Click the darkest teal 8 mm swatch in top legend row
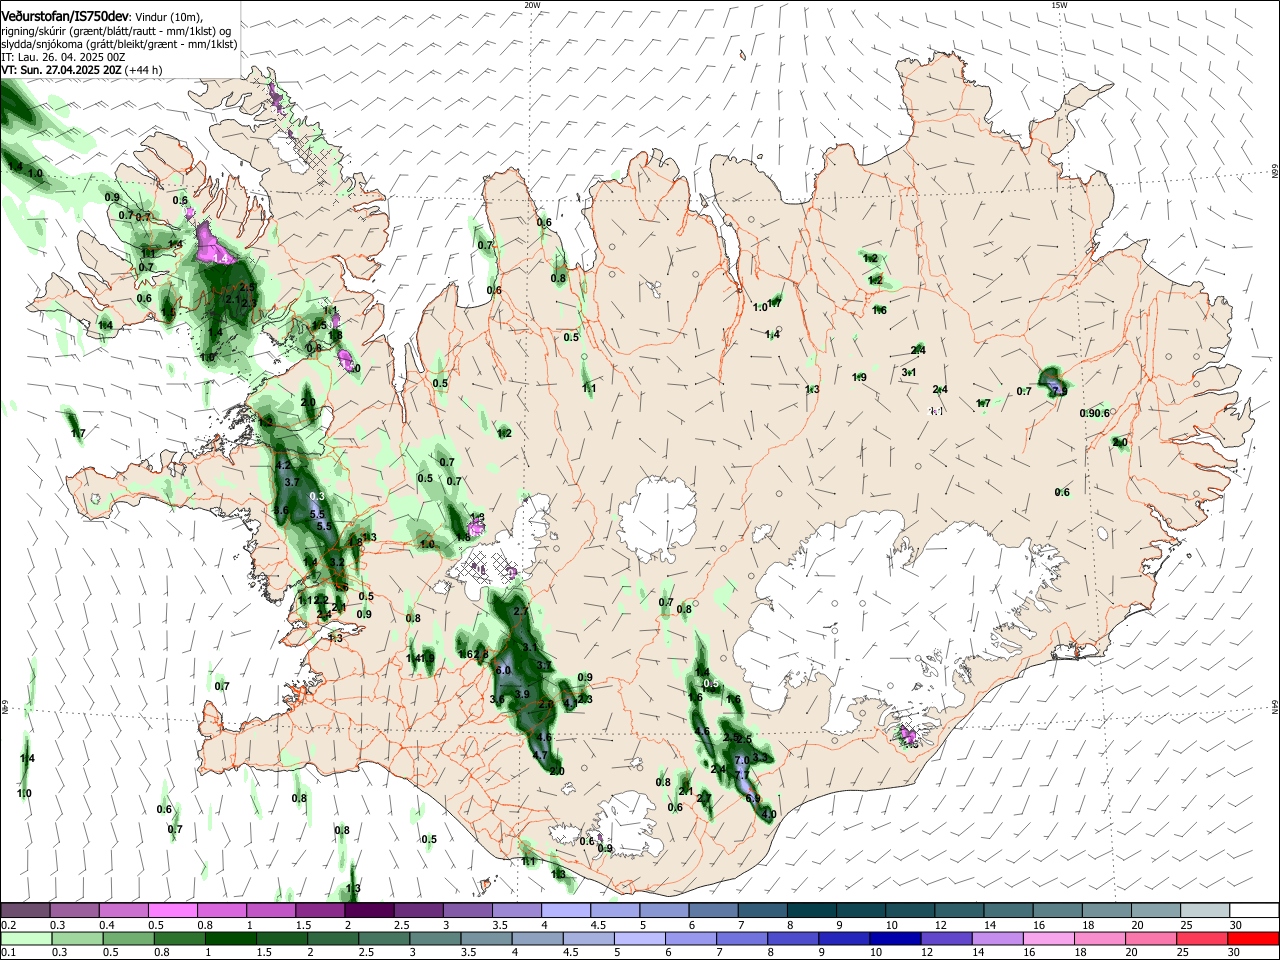The height and width of the screenshot is (960, 1280). click(x=812, y=910)
